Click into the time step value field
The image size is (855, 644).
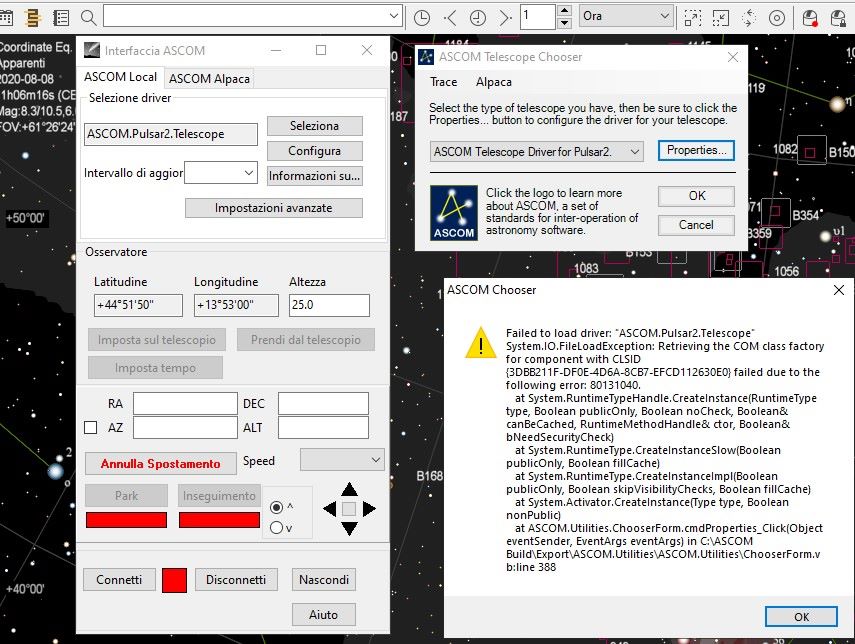[x=538, y=16]
